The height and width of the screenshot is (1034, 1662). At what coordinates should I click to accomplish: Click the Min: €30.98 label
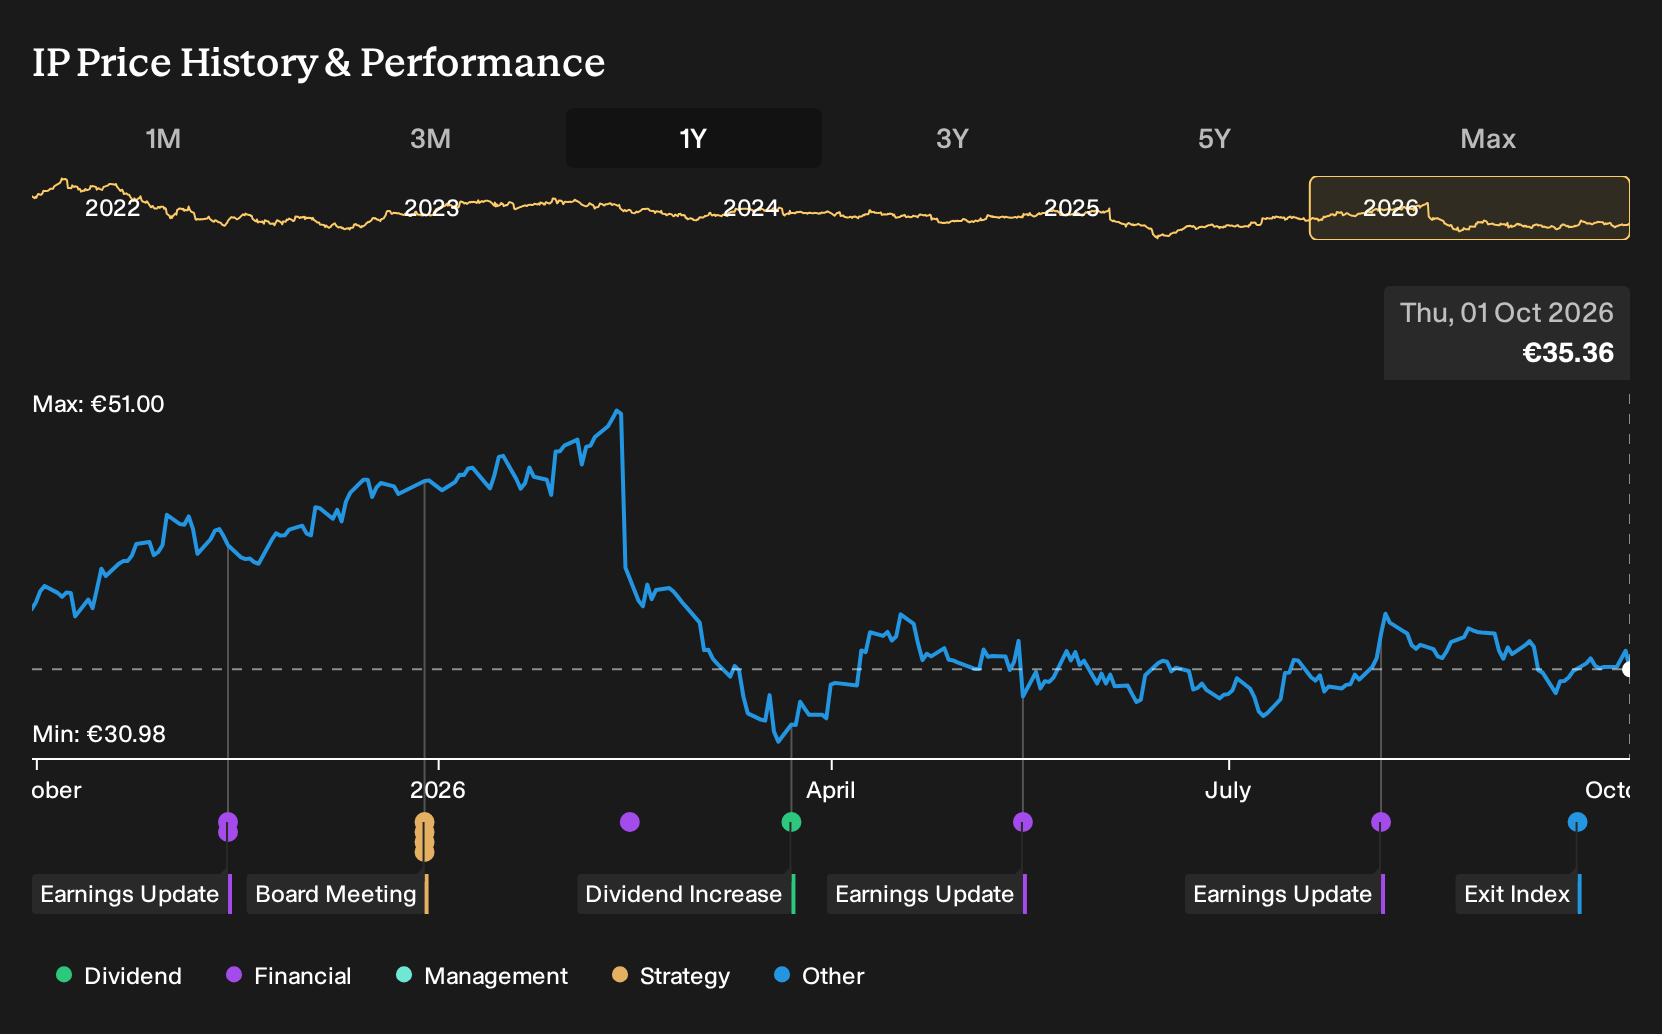point(99,734)
